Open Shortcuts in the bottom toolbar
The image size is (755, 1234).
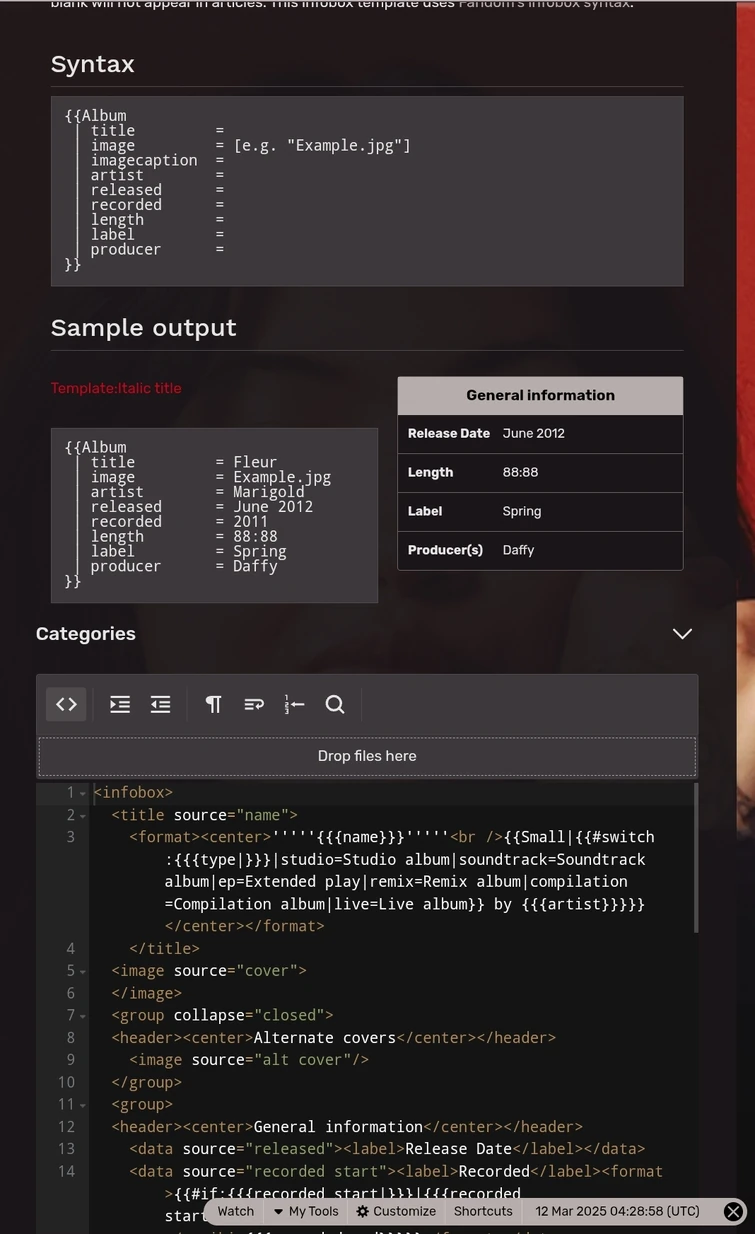click(x=483, y=1211)
